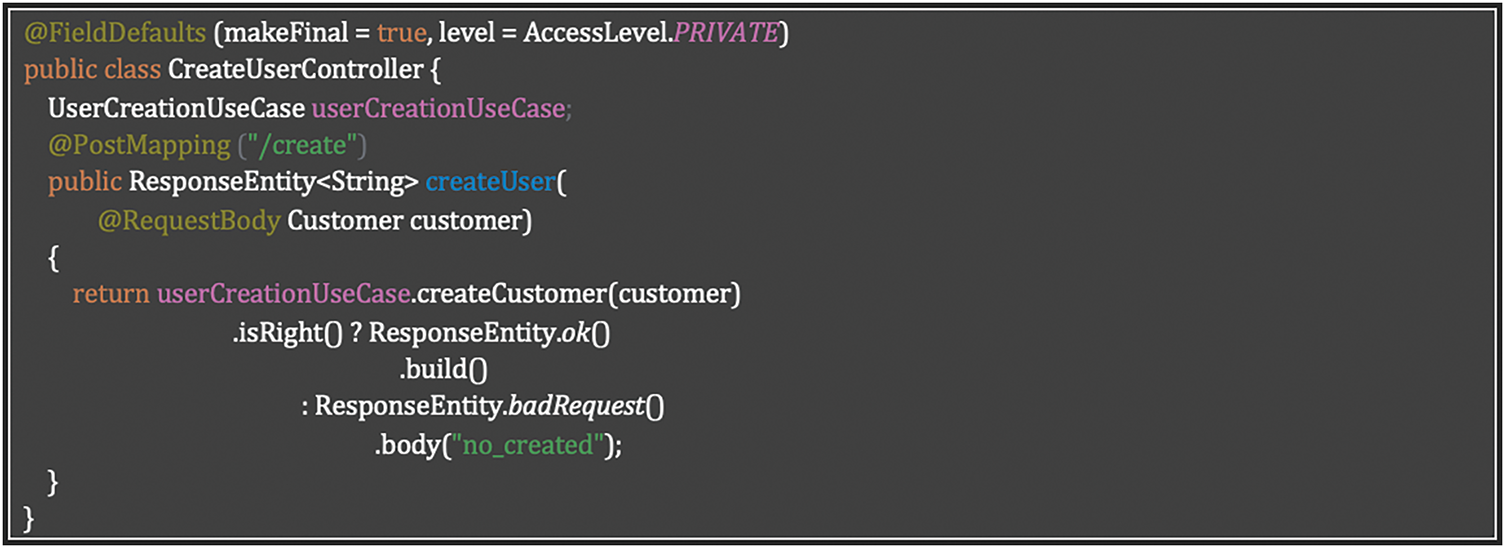1505x548 pixels.
Task: Click the "no_created" string literal
Action: [x=528, y=445]
